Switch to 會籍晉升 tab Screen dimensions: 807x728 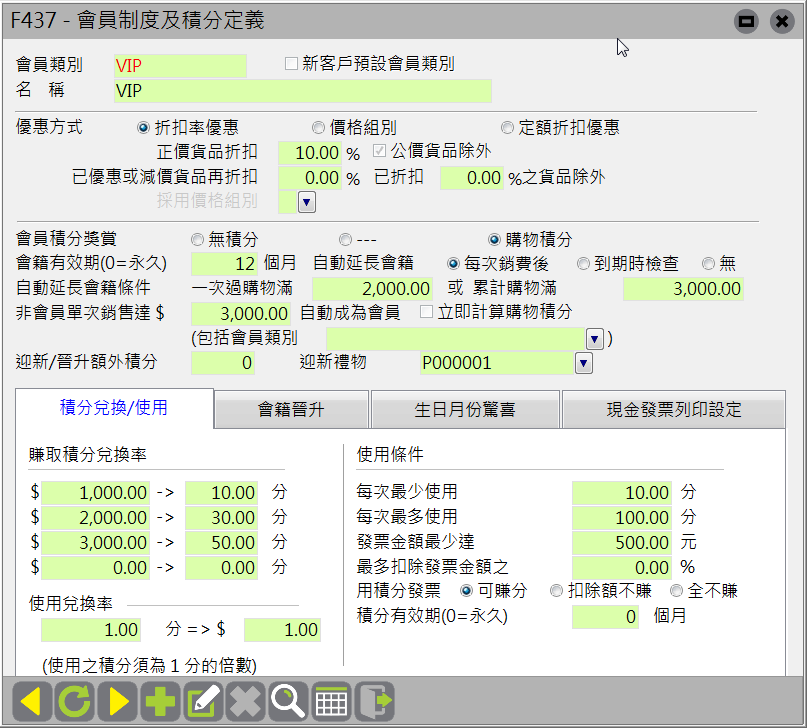291,410
